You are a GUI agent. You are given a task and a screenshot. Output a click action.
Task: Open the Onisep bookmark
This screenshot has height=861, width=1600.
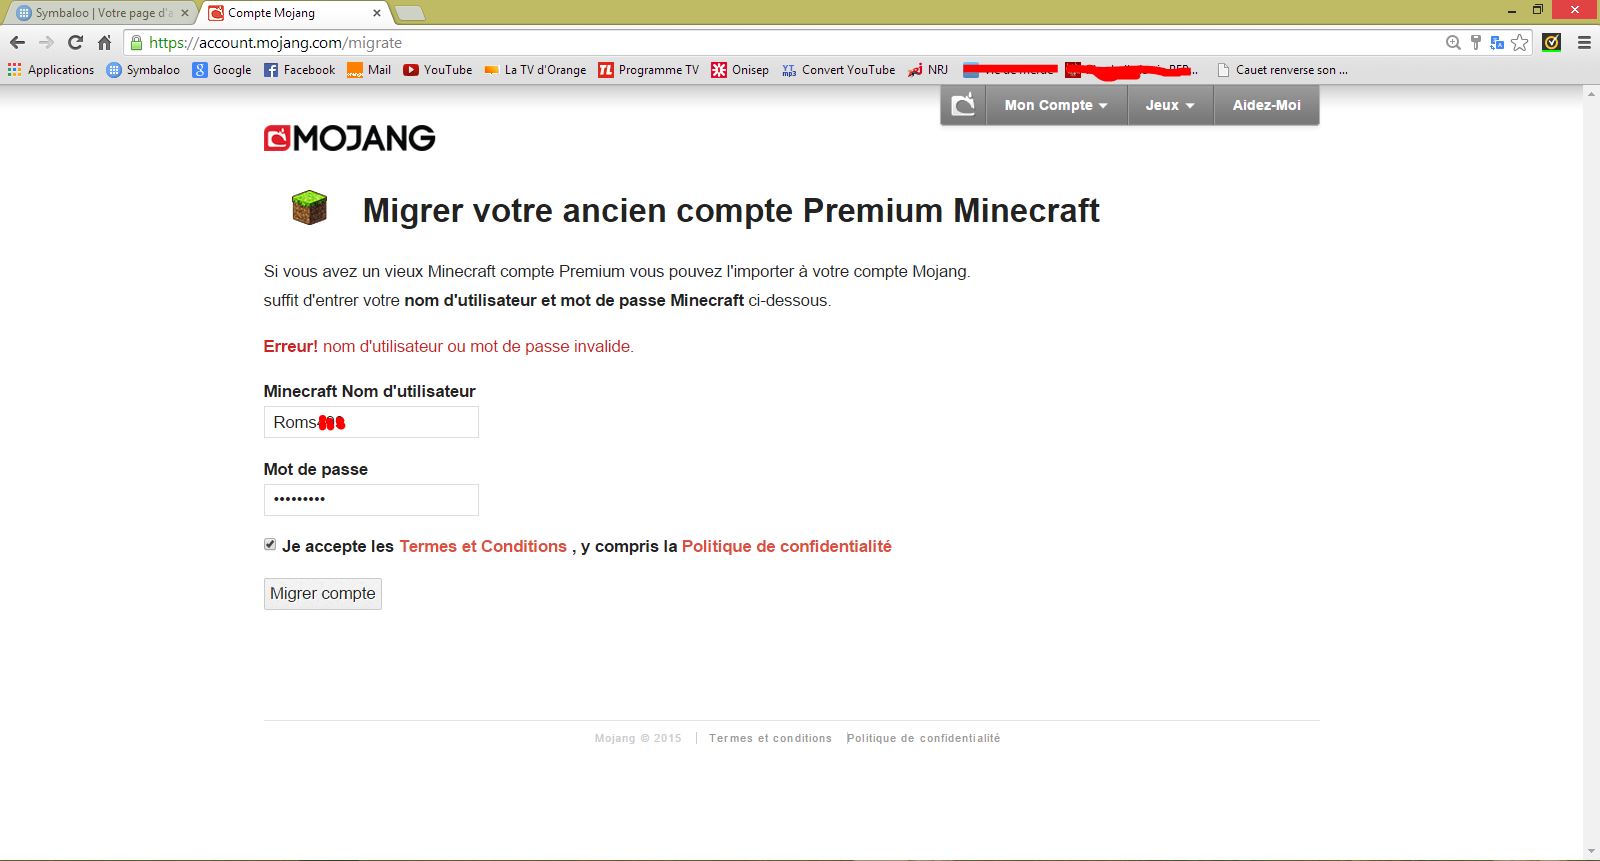pos(740,70)
